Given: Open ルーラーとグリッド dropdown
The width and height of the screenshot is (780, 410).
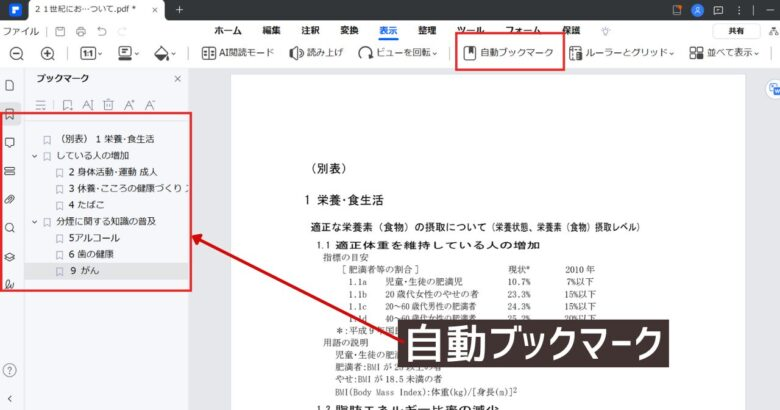Looking at the screenshot, I should tap(621, 52).
